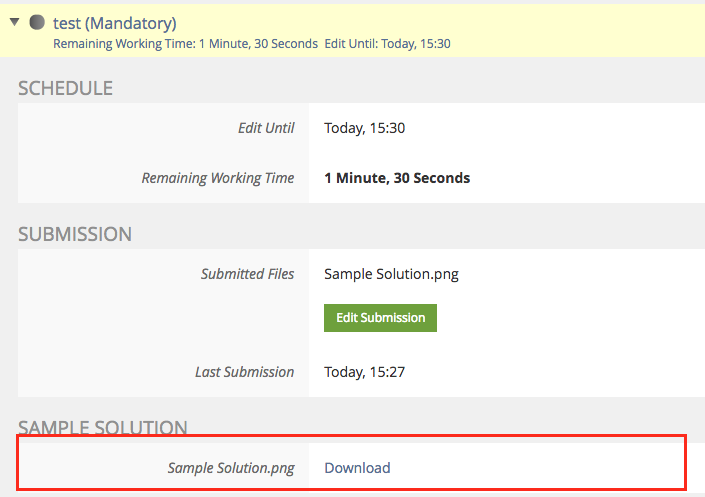Click the bold '1 Minute, 30 Seconds' value
Image resolution: width=705 pixels, height=497 pixels.
[x=397, y=178]
